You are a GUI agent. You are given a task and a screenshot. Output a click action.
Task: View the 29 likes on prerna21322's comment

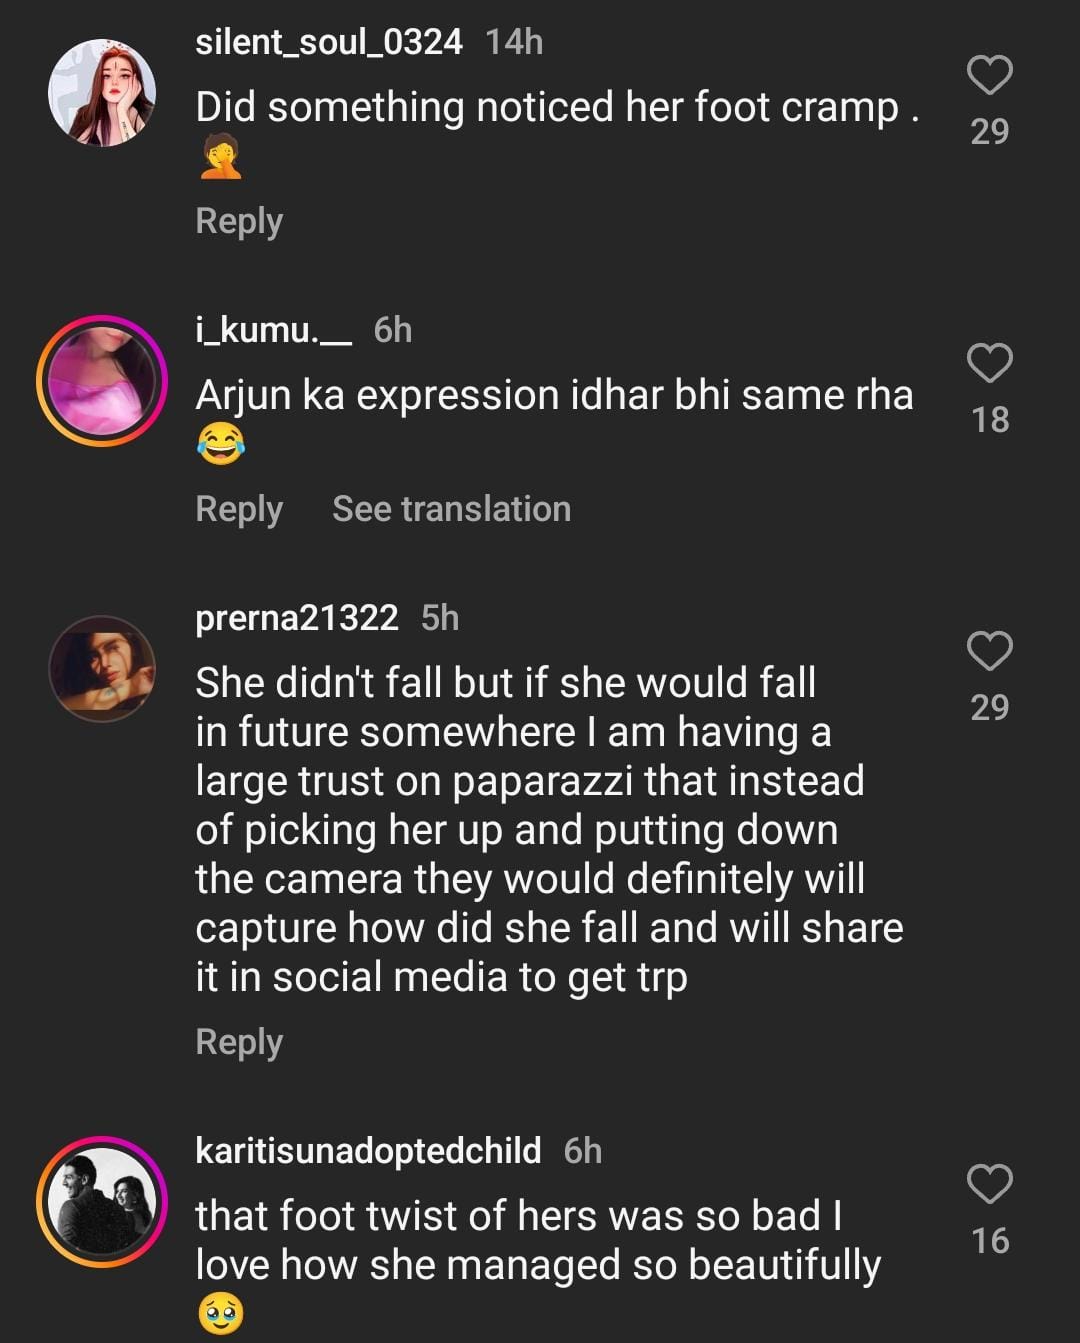click(990, 708)
